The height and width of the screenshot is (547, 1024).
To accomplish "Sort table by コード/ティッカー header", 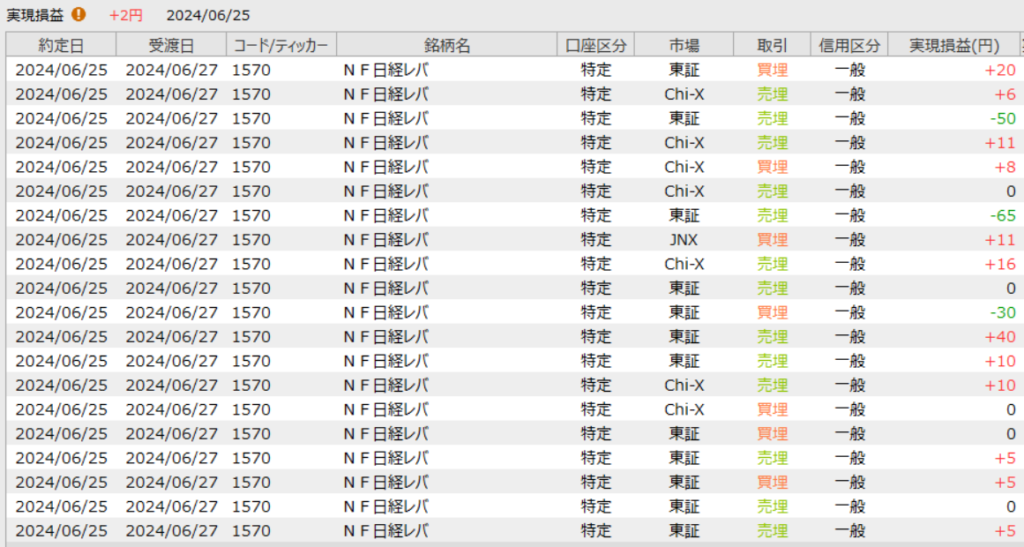I will click(281, 45).
